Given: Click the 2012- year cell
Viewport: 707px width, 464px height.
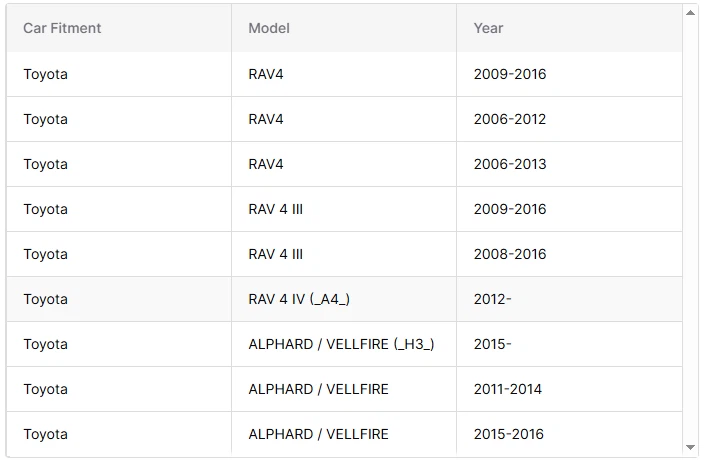Looking at the screenshot, I should pos(493,299).
